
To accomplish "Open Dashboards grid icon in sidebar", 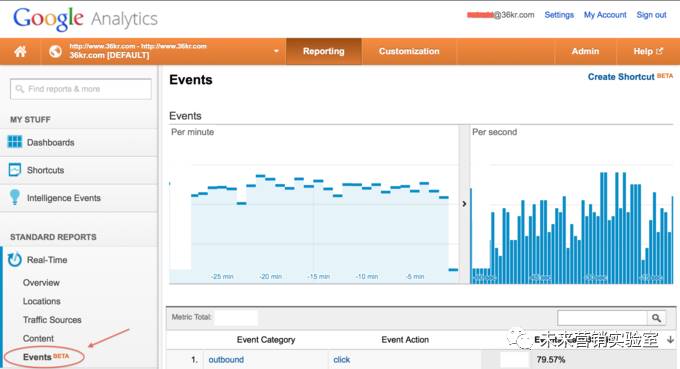I will click(x=15, y=142).
